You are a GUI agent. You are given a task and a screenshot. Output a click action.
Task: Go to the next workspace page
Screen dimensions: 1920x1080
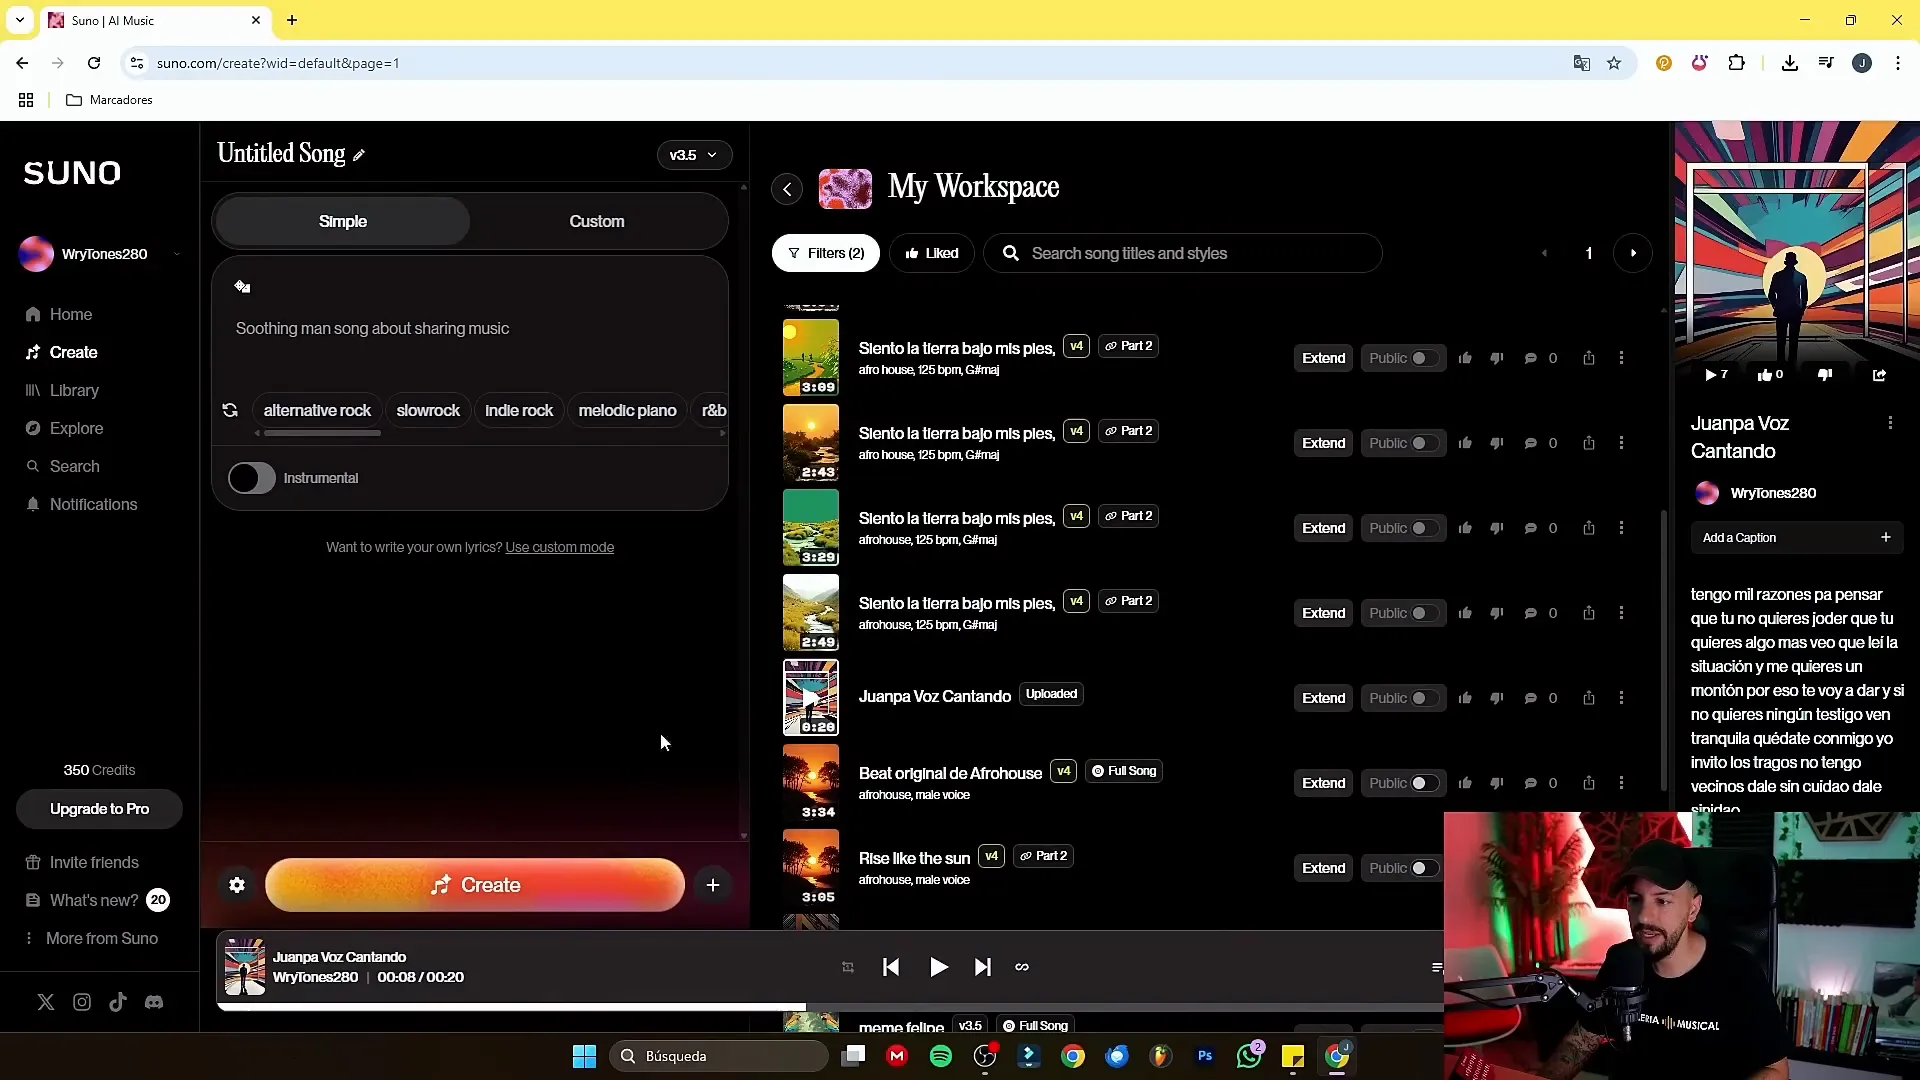point(1633,253)
